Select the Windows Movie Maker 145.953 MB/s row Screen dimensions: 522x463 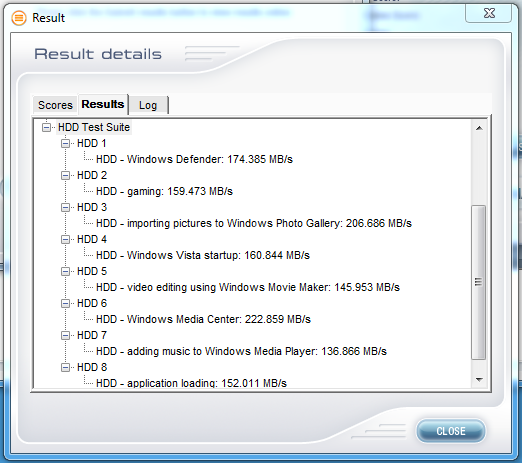tap(248, 287)
